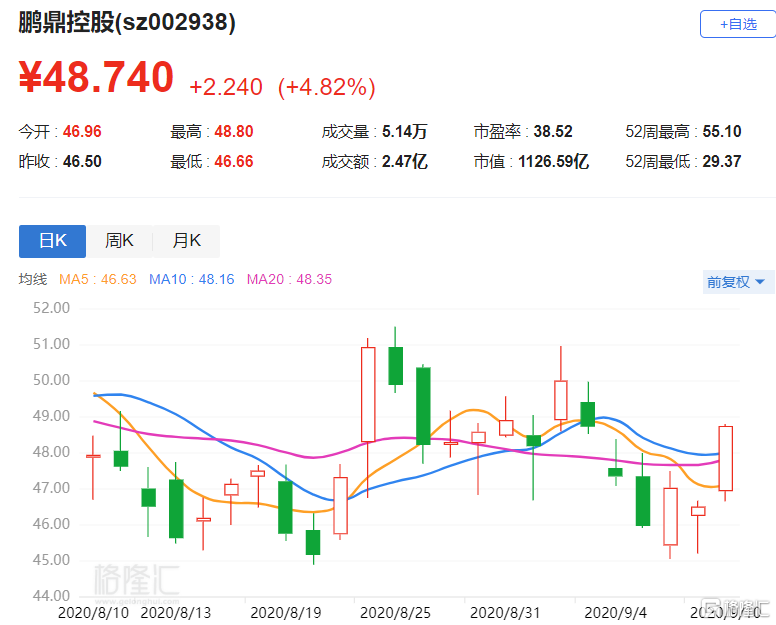Add stock via +自选 button
This screenshot has width=776, height=625.
[738, 24]
